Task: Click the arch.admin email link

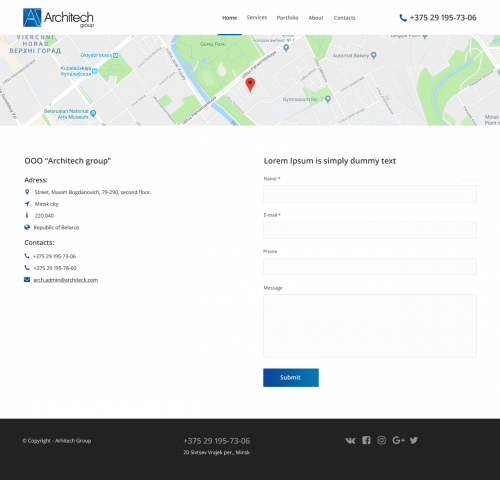Action: click(x=66, y=280)
